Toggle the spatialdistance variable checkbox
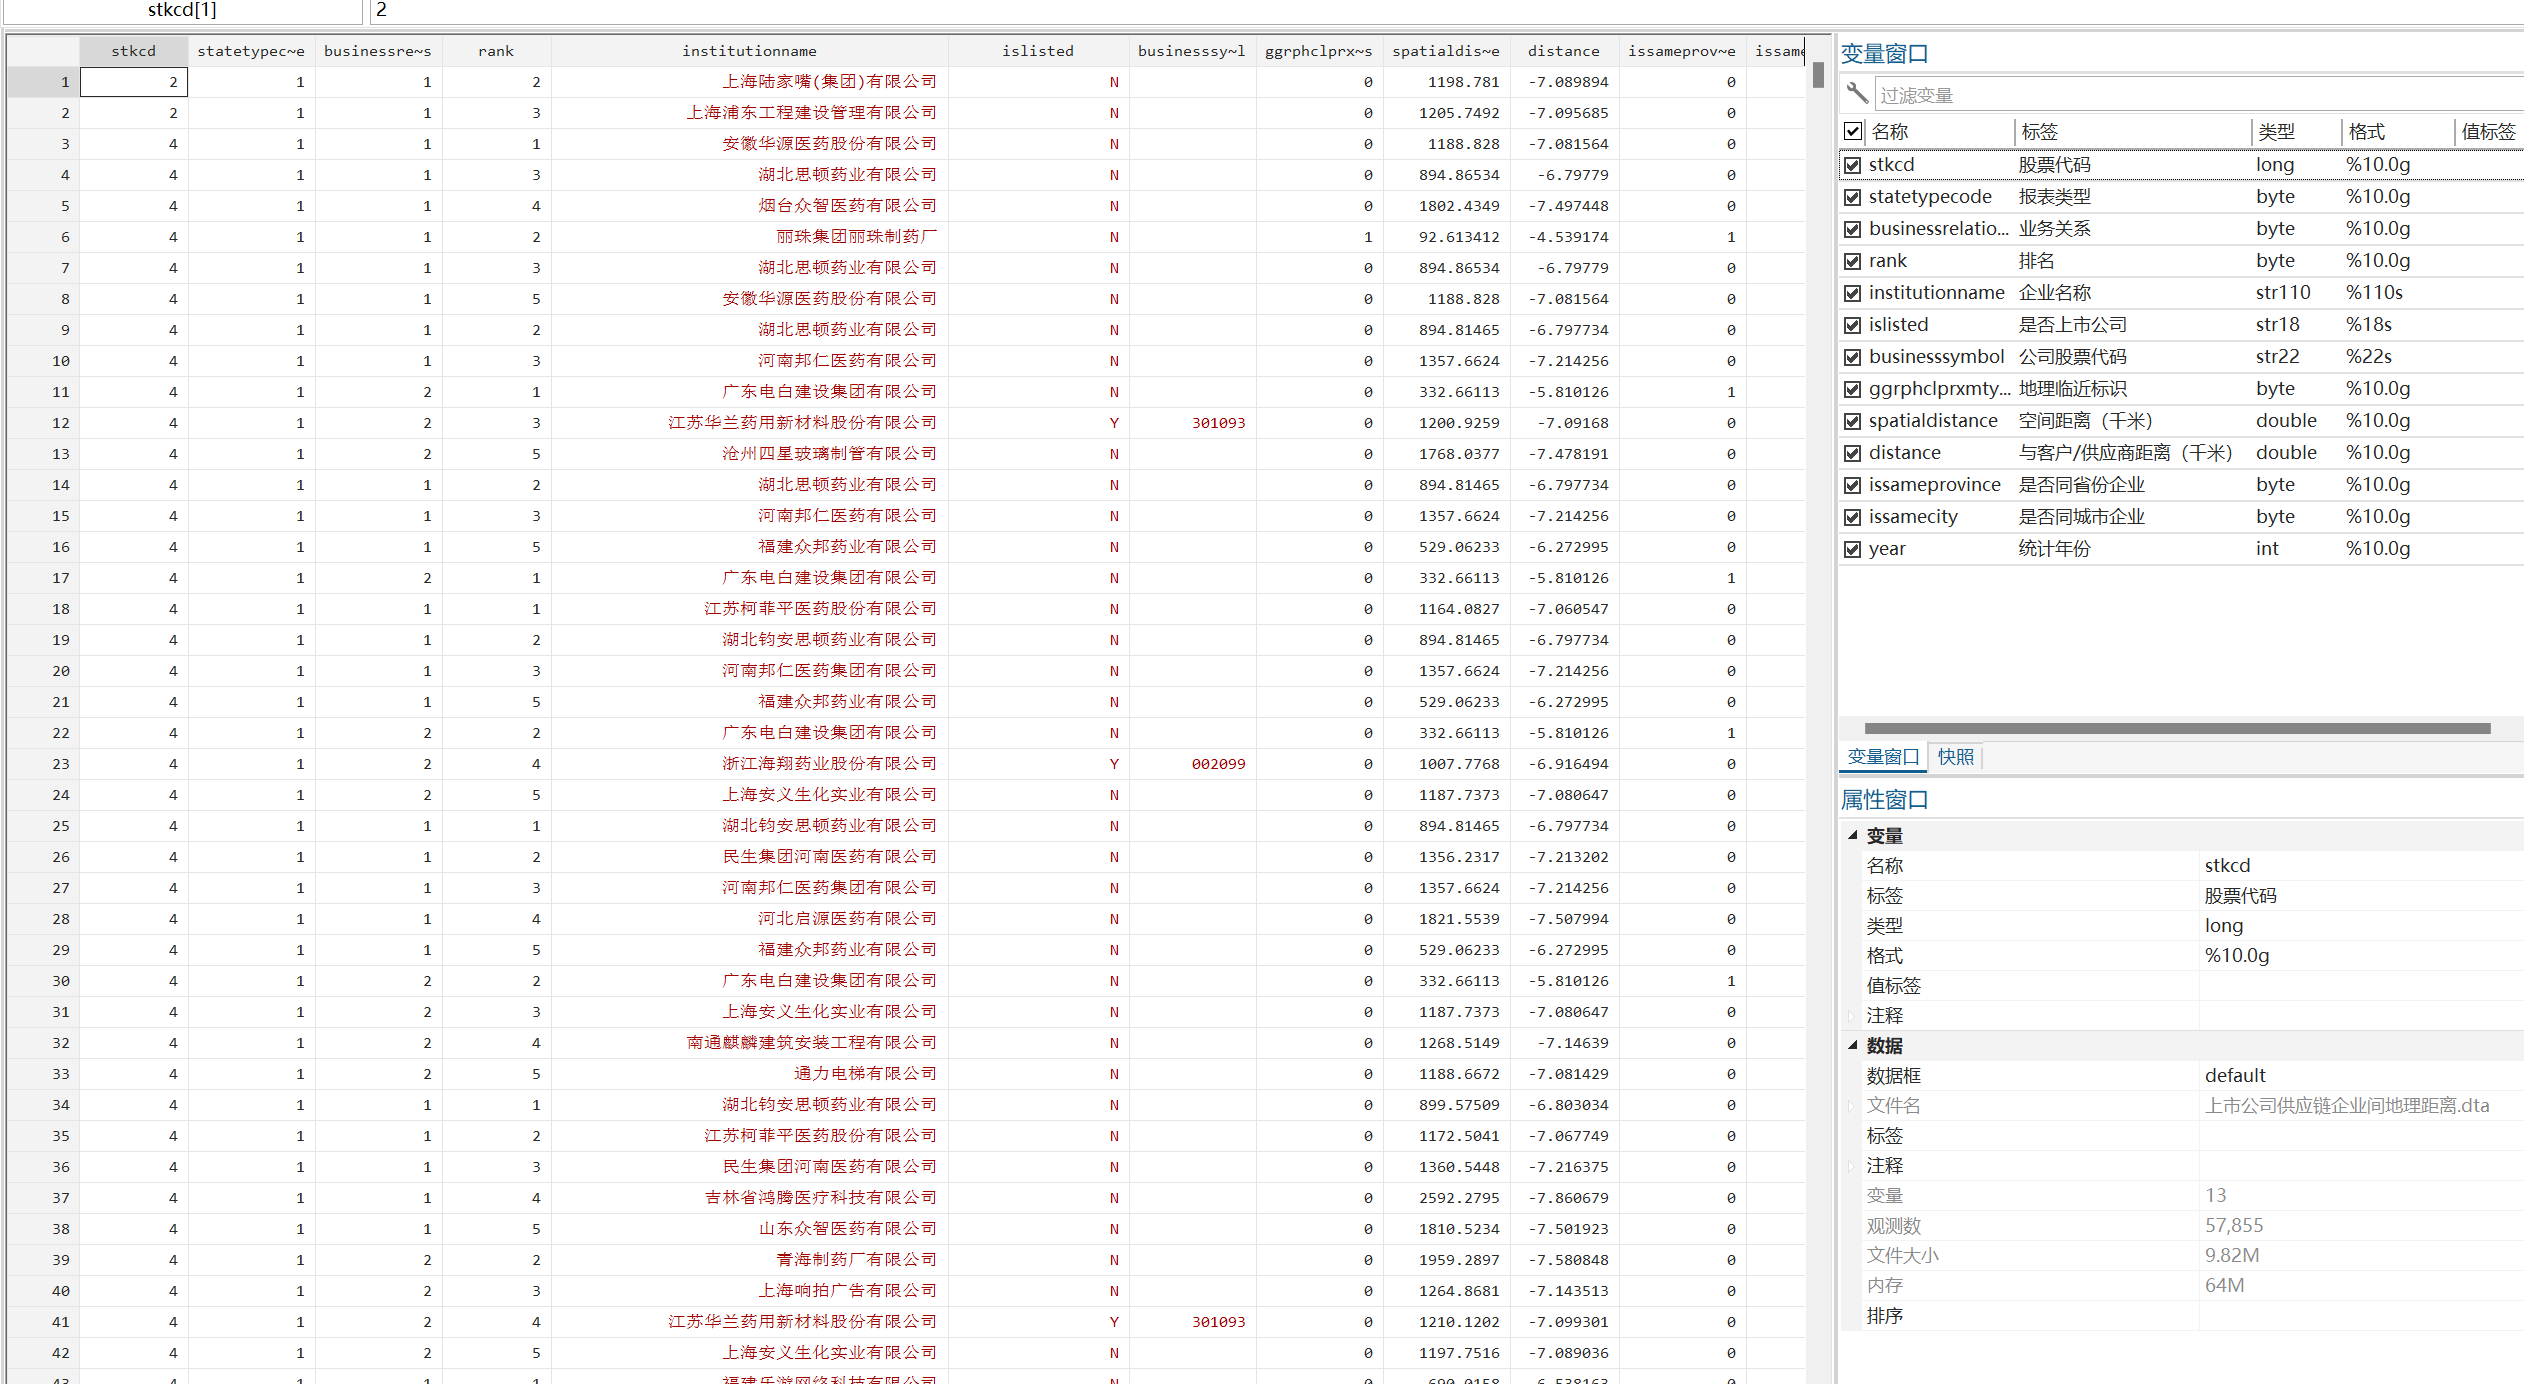This screenshot has height=1384, width=2524. [1853, 421]
